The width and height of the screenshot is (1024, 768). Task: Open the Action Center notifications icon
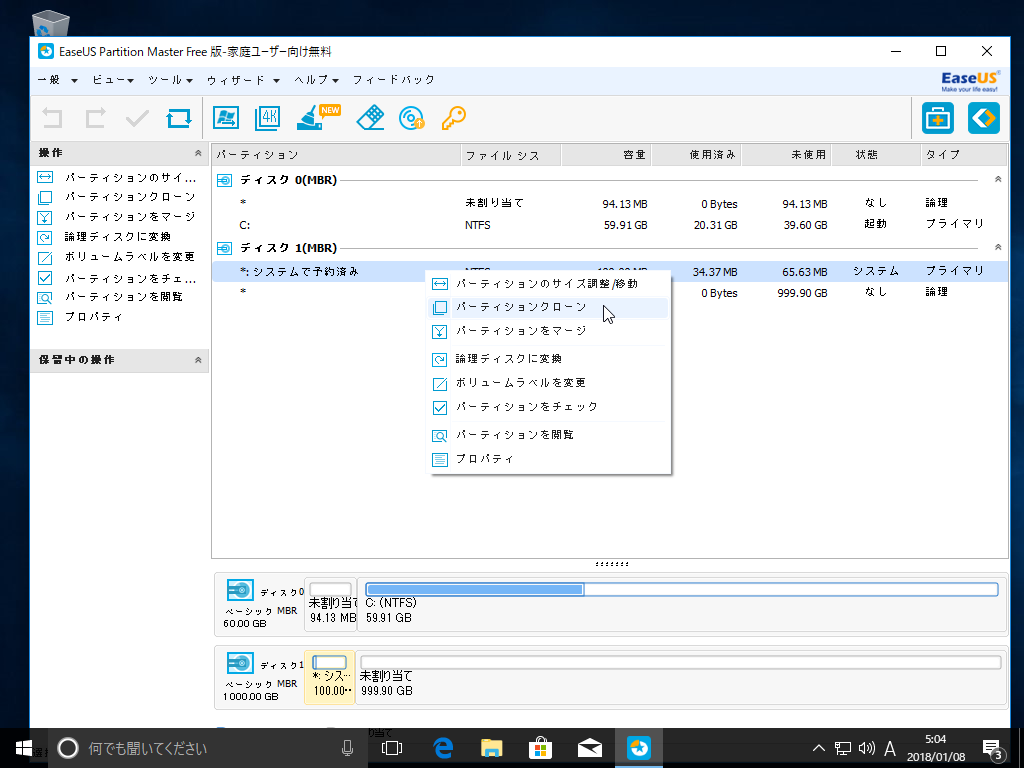993,748
